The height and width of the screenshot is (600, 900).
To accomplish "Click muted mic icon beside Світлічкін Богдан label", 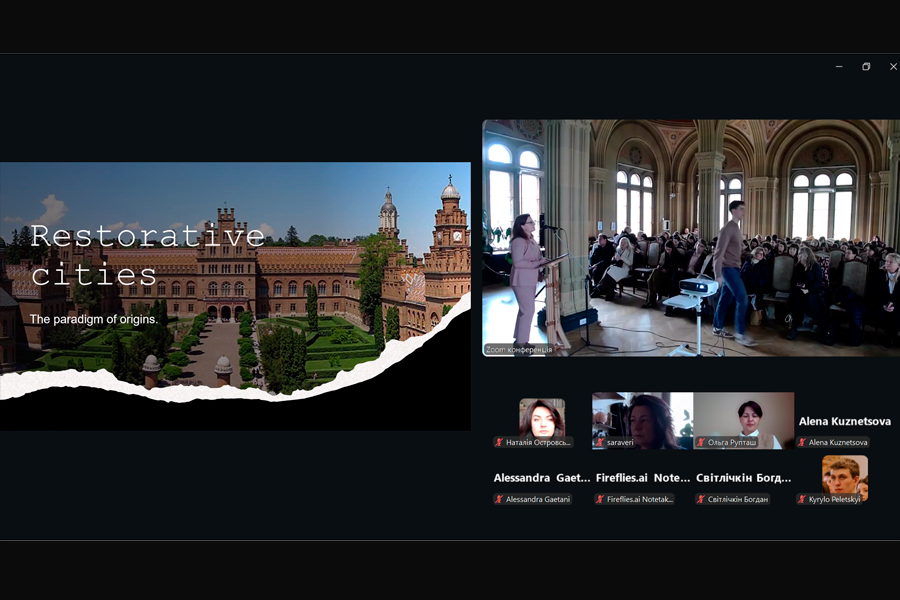I will click(x=701, y=499).
